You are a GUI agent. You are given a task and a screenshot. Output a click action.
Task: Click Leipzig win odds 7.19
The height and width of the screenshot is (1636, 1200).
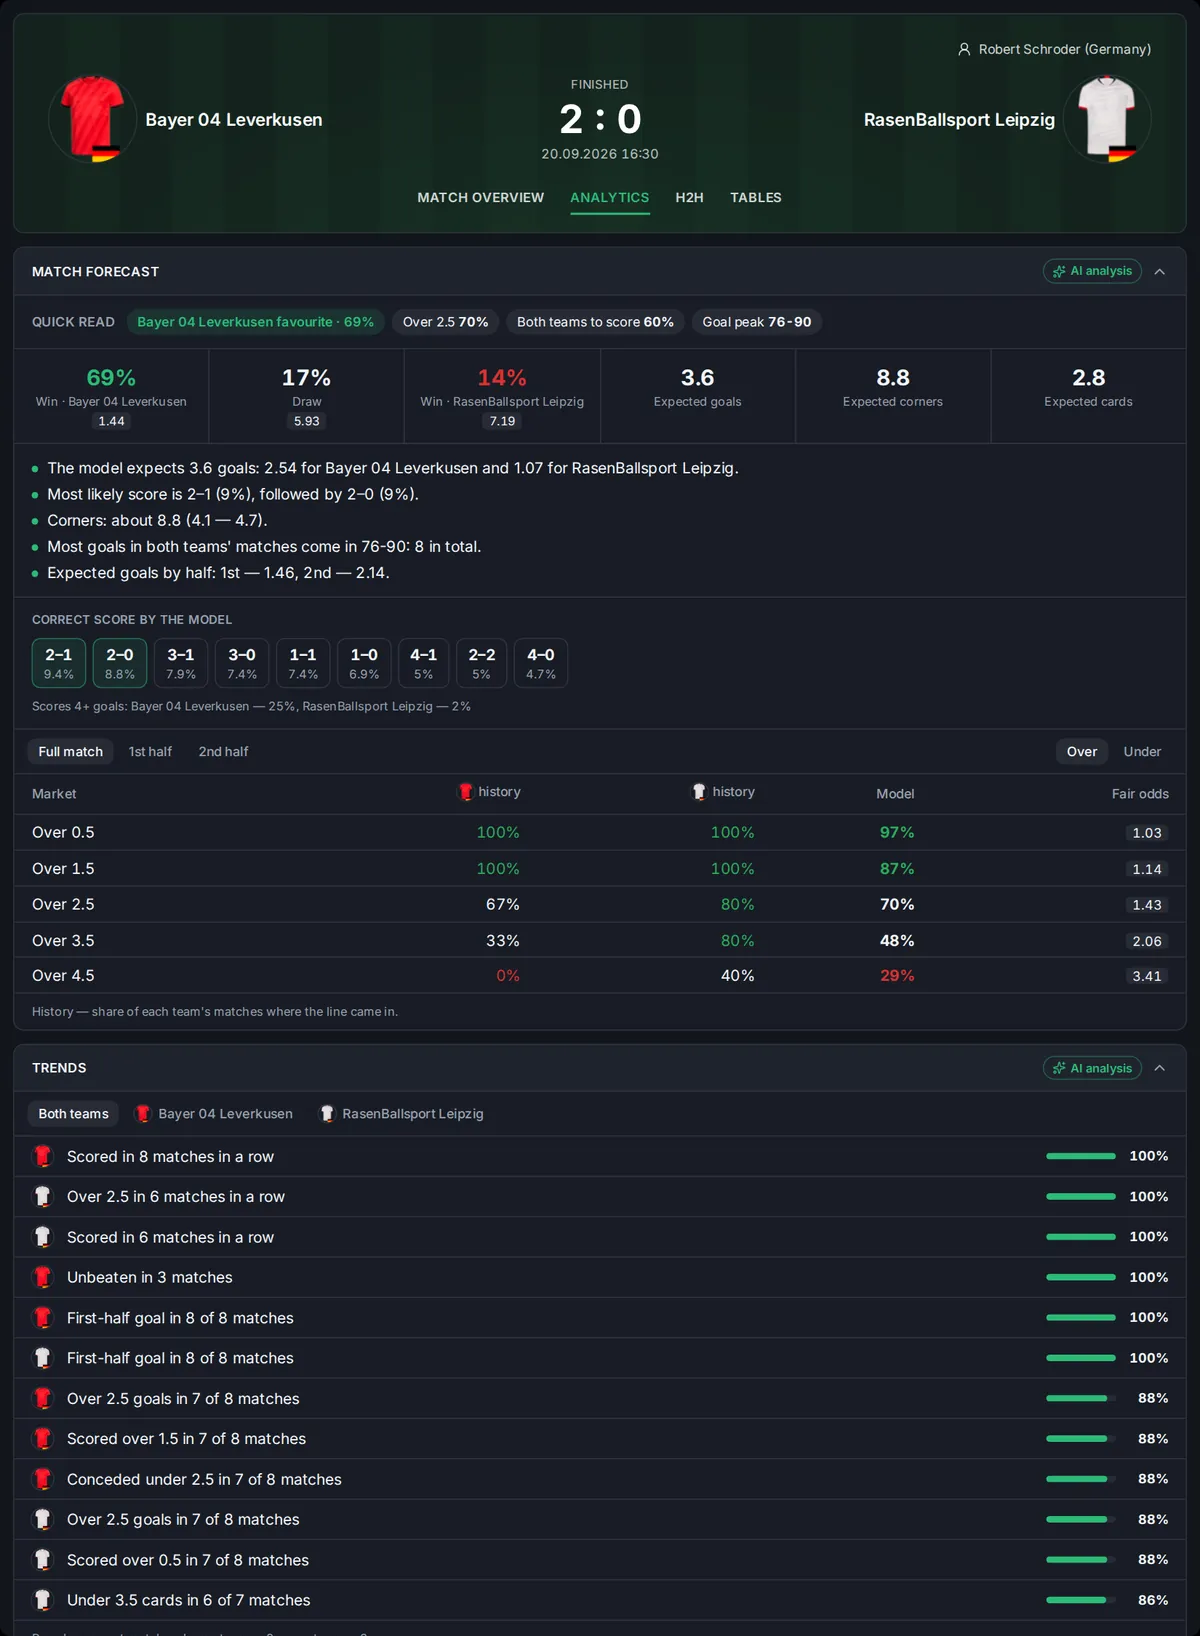502,421
